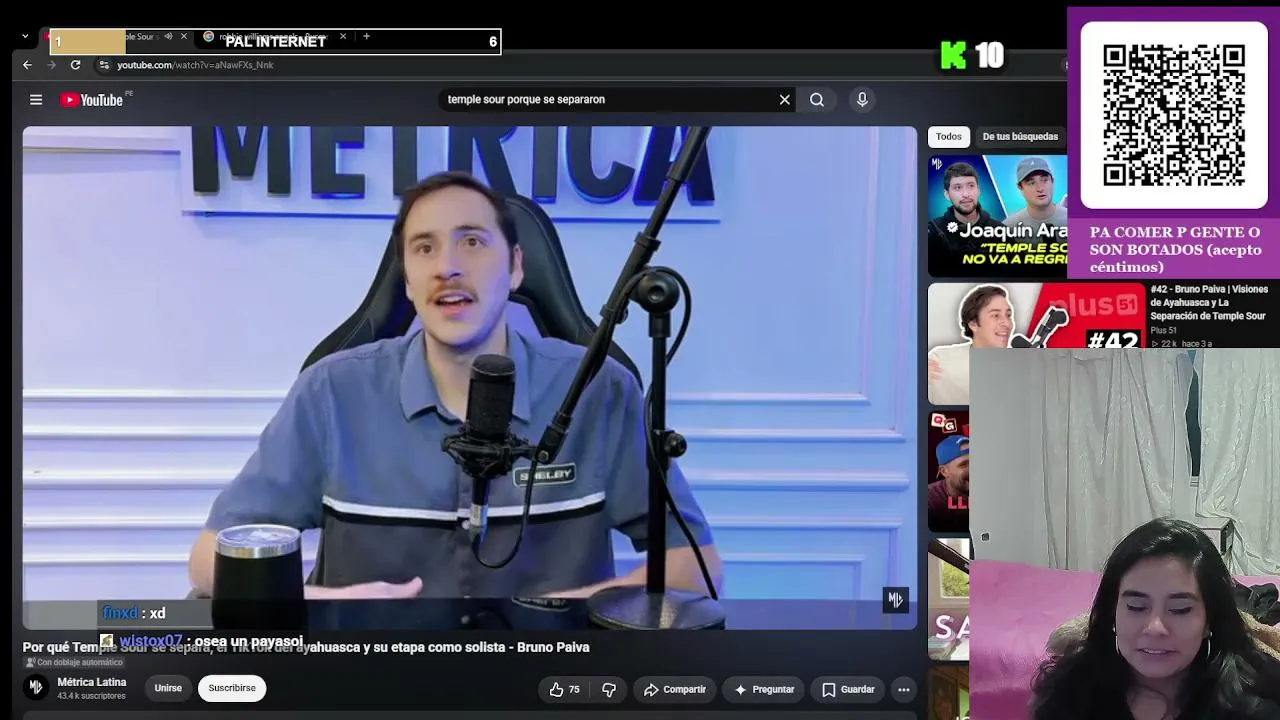This screenshot has width=1280, height=720.
Task: Go forward with the browser forward arrow
Action: click(51, 65)
